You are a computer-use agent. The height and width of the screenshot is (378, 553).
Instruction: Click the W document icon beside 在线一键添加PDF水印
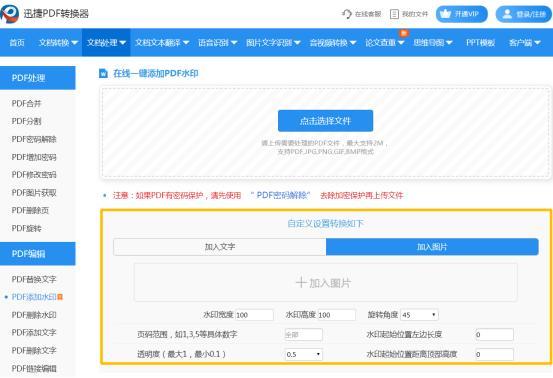point(103,73)
